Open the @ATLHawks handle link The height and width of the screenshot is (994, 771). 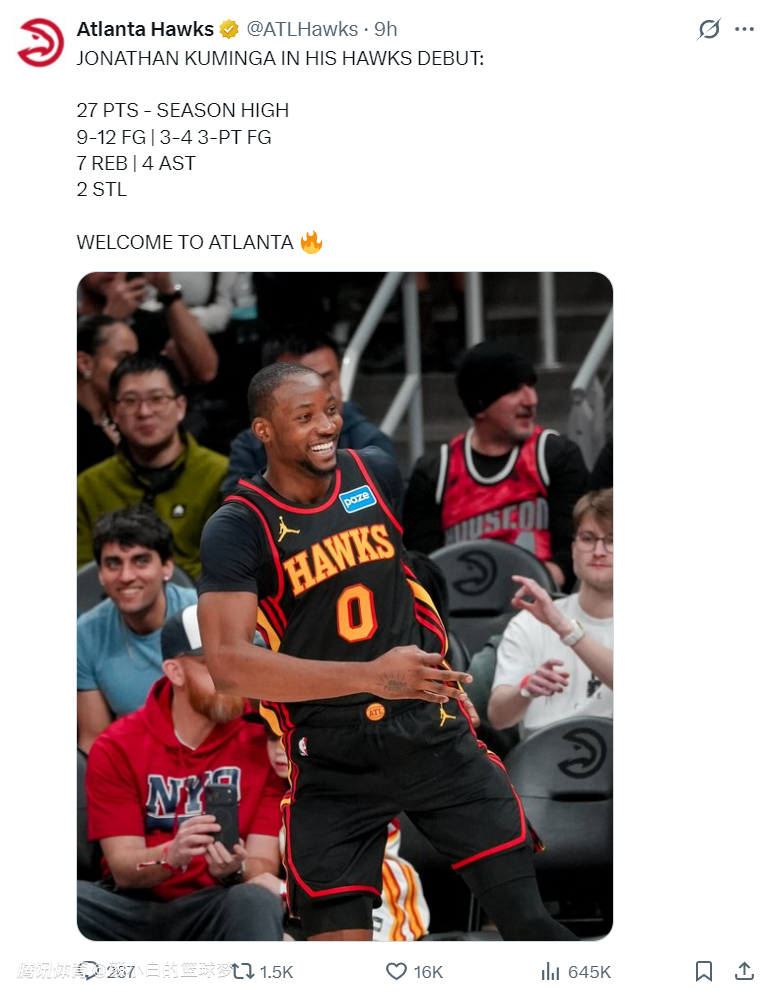coord(302,29)
